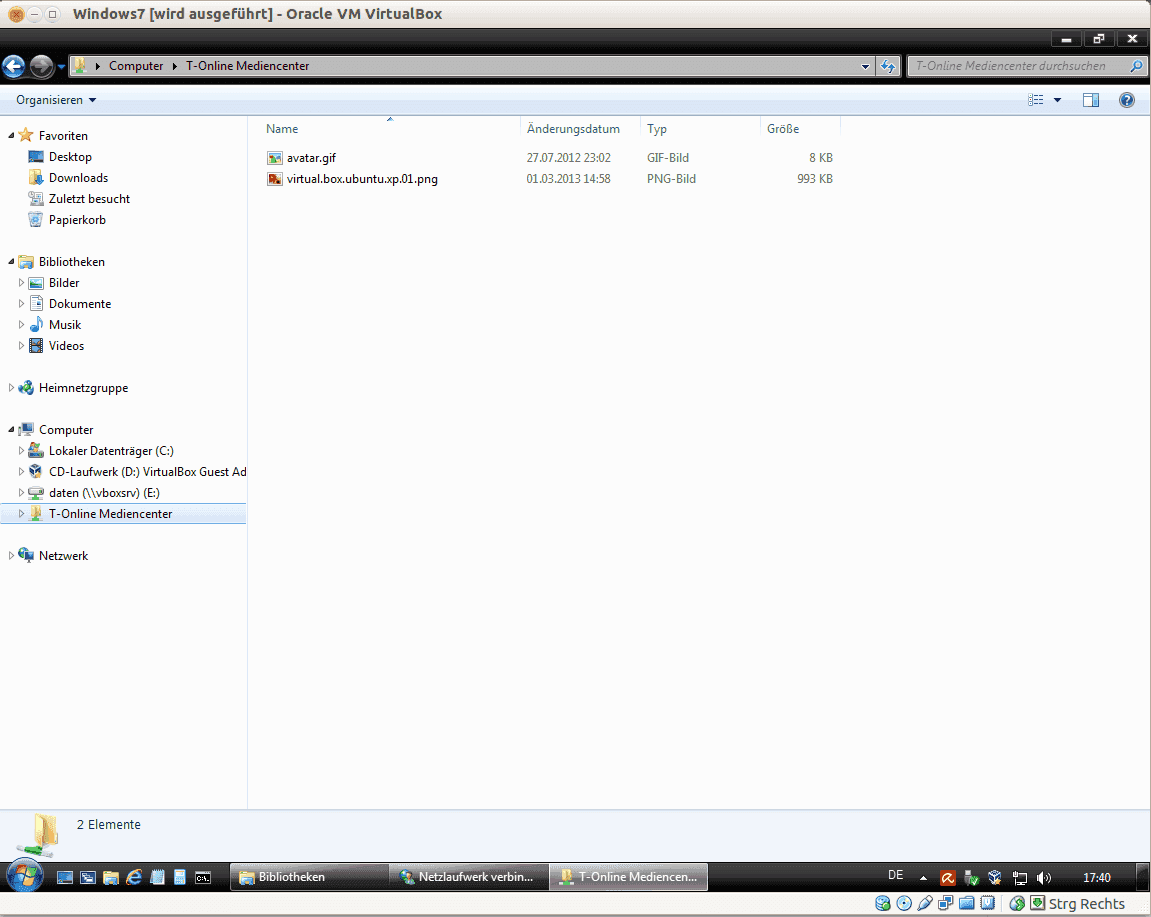
Task: Collapse the Favoriten section
Action: coord(11,136)
